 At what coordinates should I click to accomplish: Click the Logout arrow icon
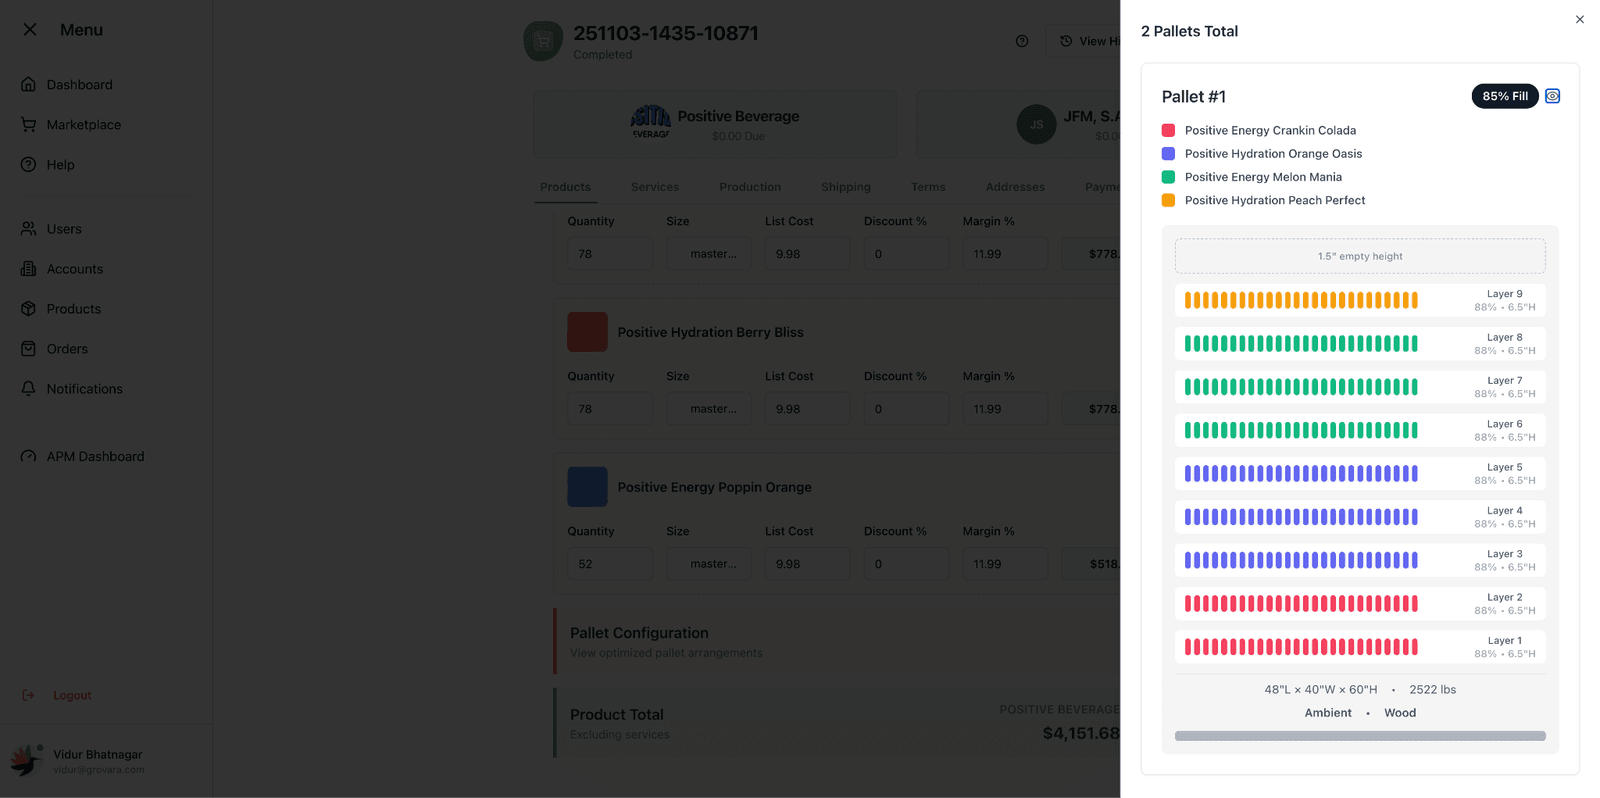point(28,695)
